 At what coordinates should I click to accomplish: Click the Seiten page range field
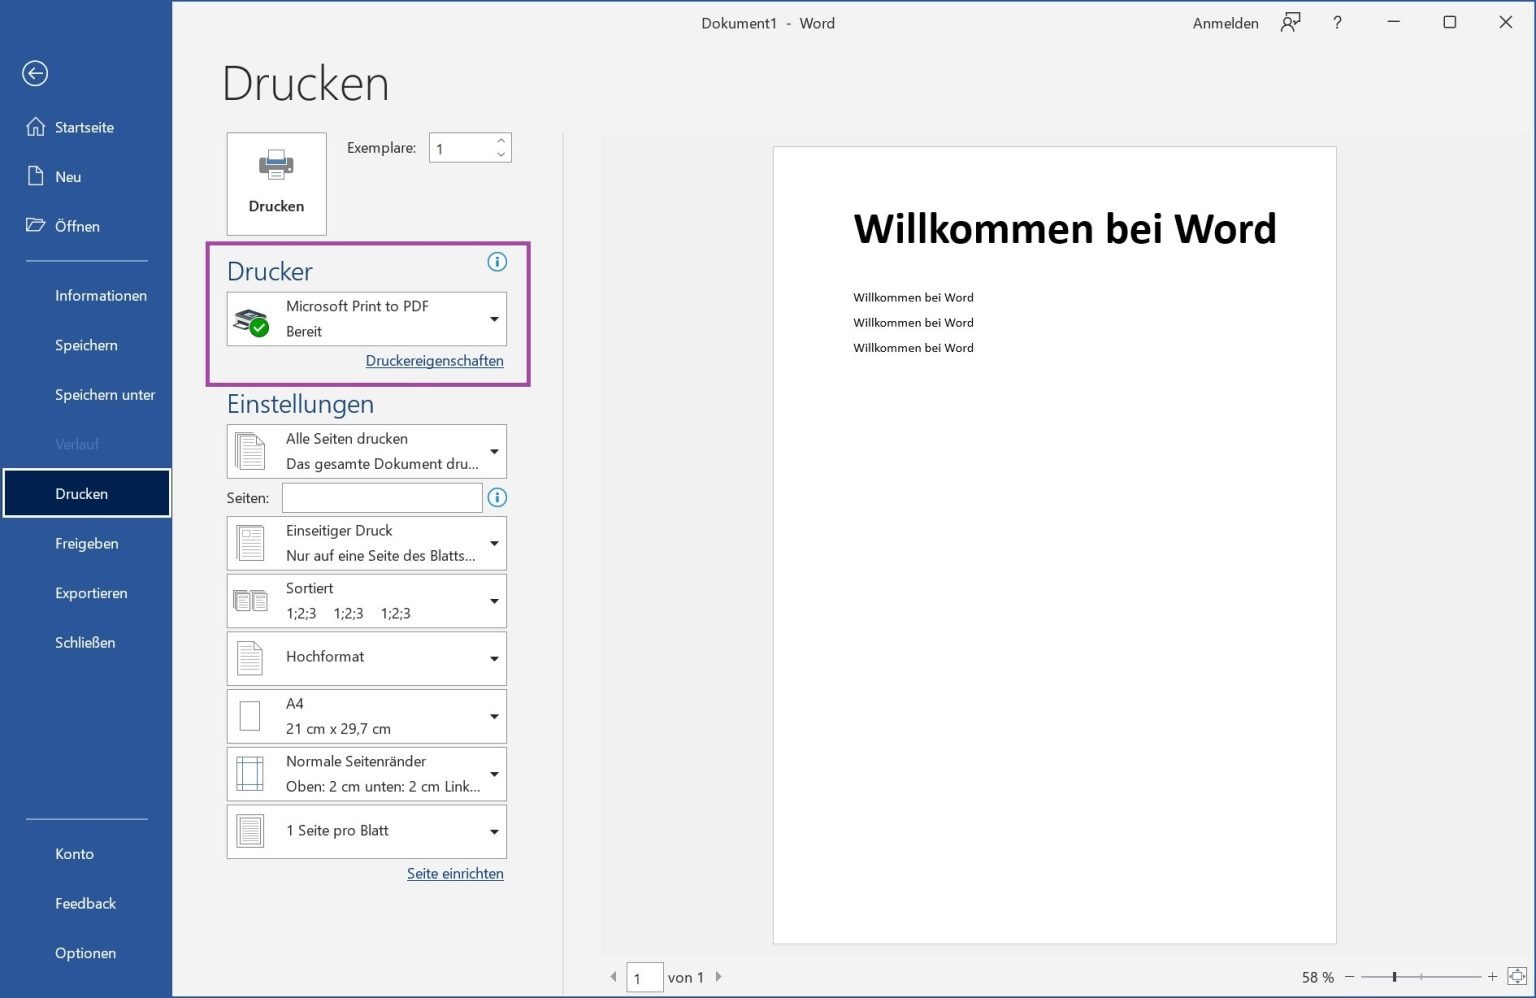click(382, 497)
